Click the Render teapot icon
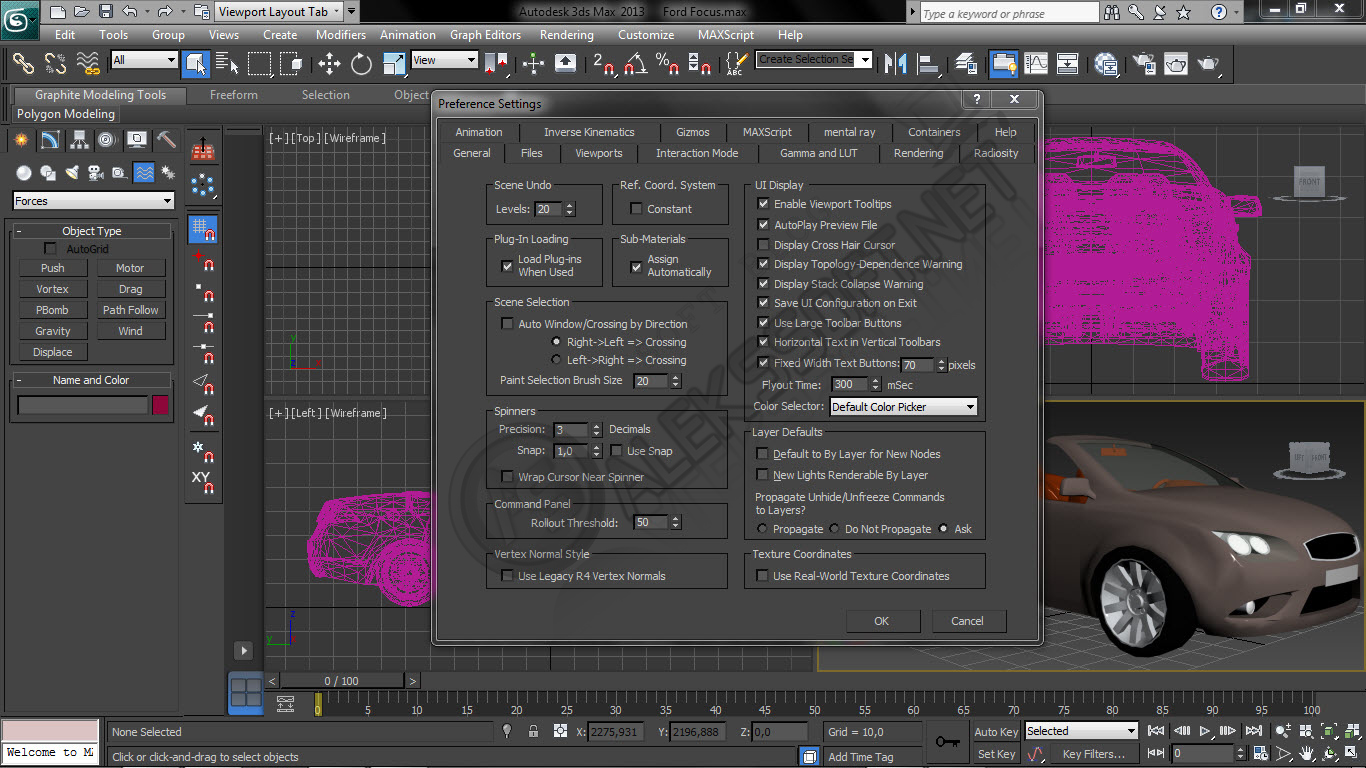1366x768 pixels. (1209, 64)
